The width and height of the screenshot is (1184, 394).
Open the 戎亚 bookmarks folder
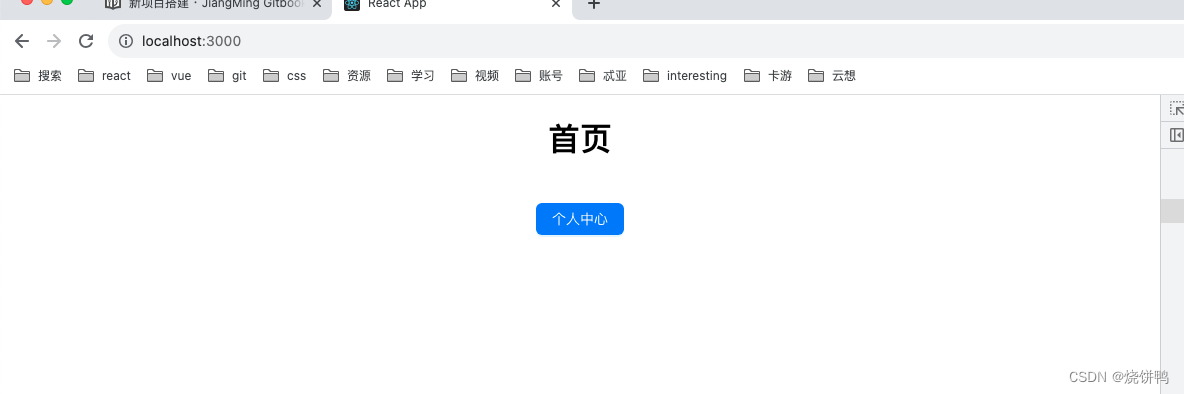[x=603, y=75]
